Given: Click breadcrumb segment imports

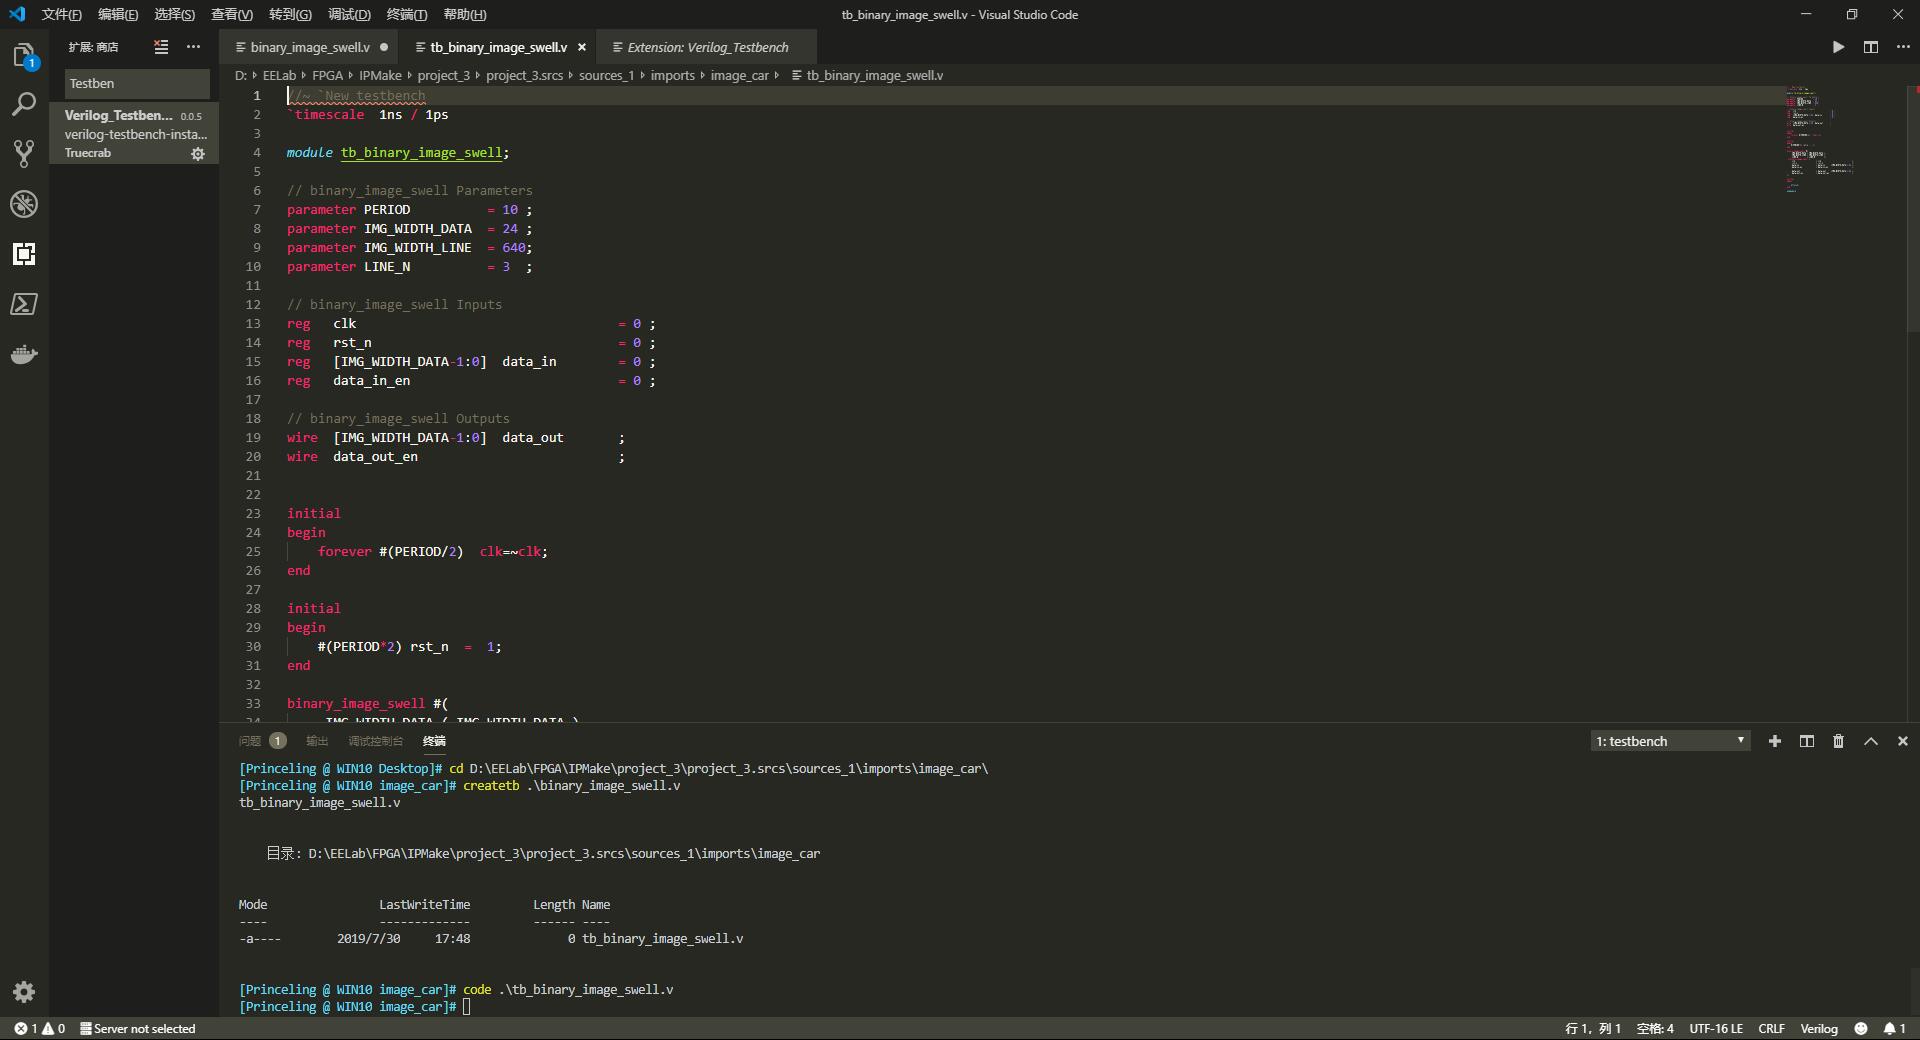Looking at the screenshot, I should (x=672, y=75).
